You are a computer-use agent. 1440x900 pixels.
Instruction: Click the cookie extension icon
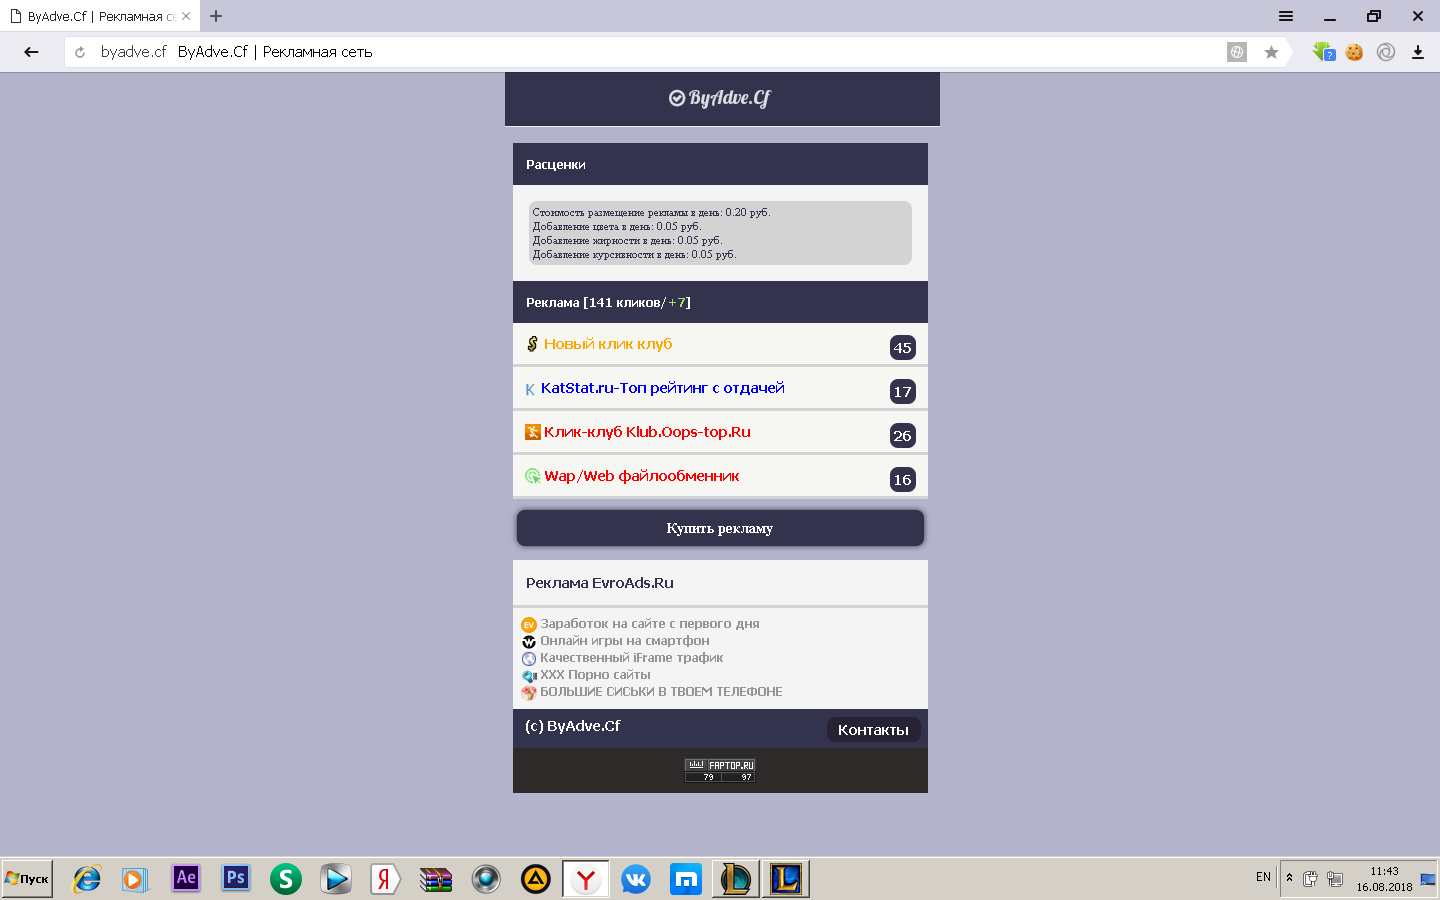click(x=1354, y=52)
